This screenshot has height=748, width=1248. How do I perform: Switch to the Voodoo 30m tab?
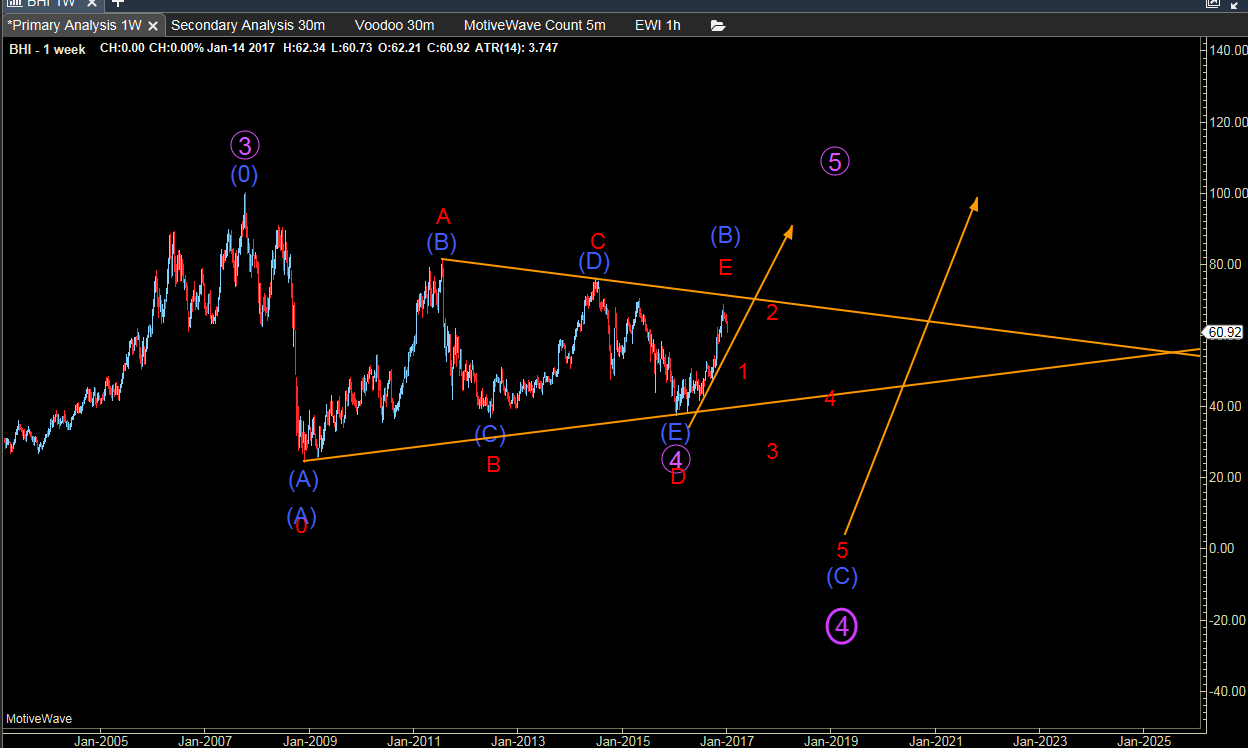[394, 25]
